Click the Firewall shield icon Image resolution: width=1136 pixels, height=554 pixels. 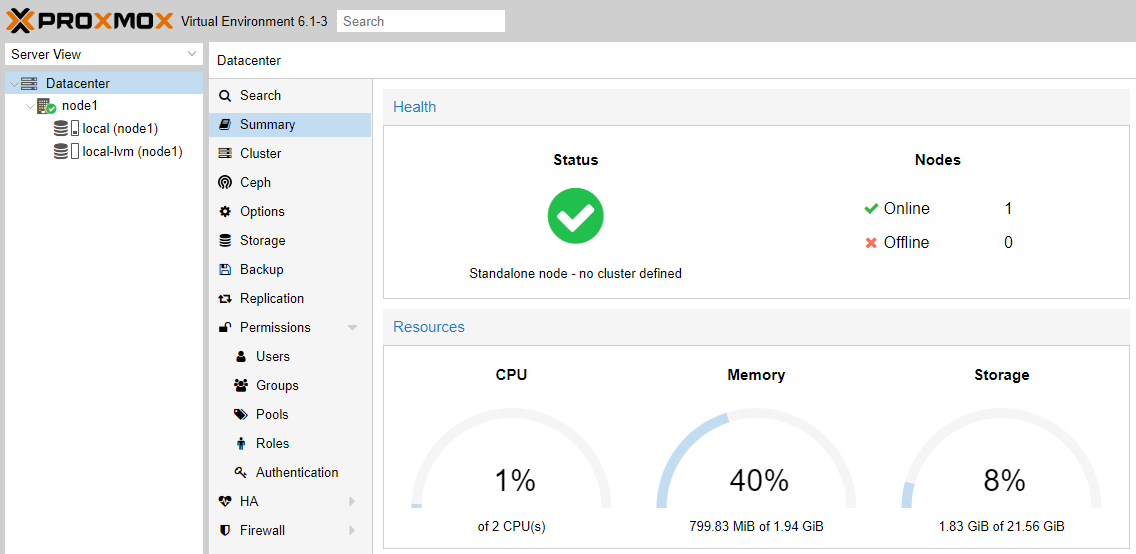pos(225,531)
